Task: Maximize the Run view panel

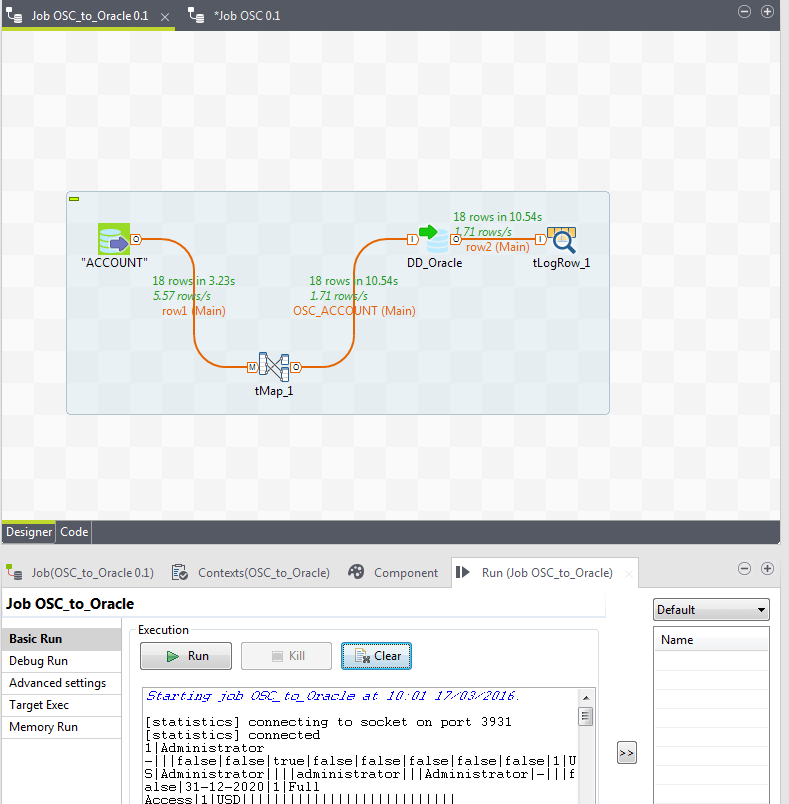Action: coord(768,568)
